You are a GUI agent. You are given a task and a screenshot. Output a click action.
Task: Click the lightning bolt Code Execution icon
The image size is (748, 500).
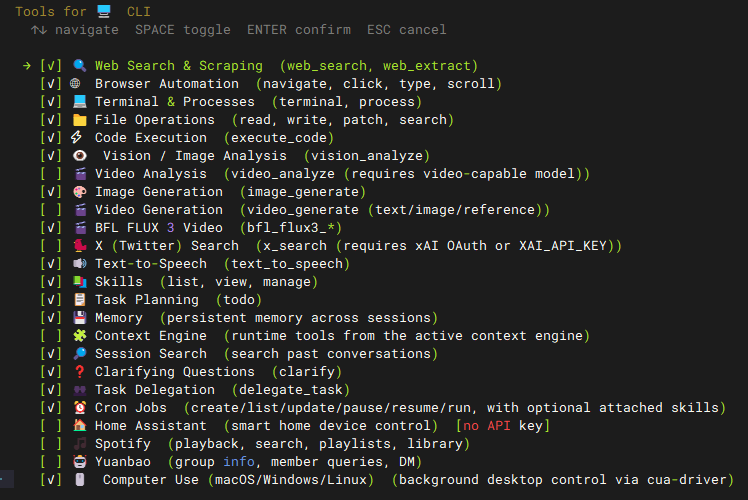(76, 137)
